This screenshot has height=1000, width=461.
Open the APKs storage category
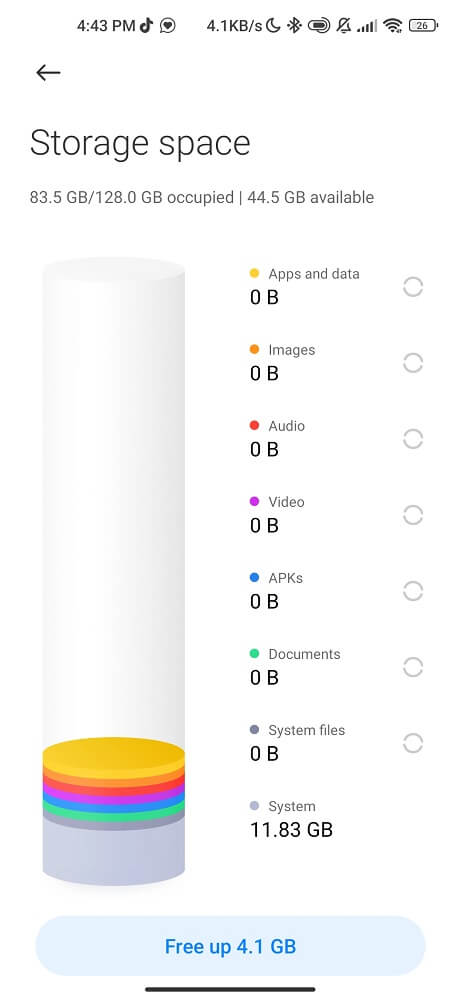pyautogui.click(x=337, y=591)
